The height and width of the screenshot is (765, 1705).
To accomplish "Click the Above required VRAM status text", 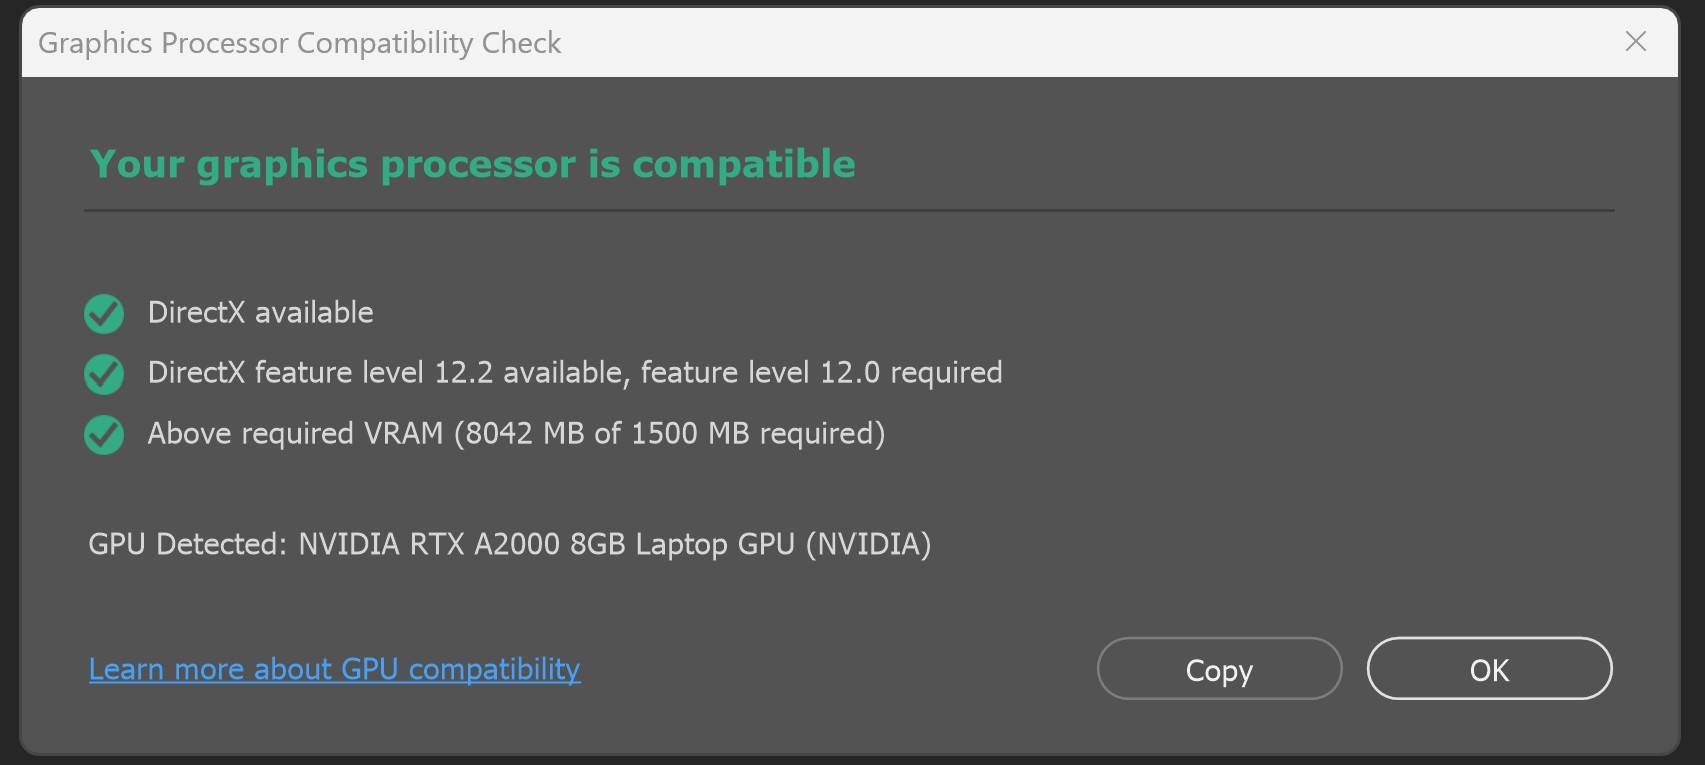I will pos(516,433).
